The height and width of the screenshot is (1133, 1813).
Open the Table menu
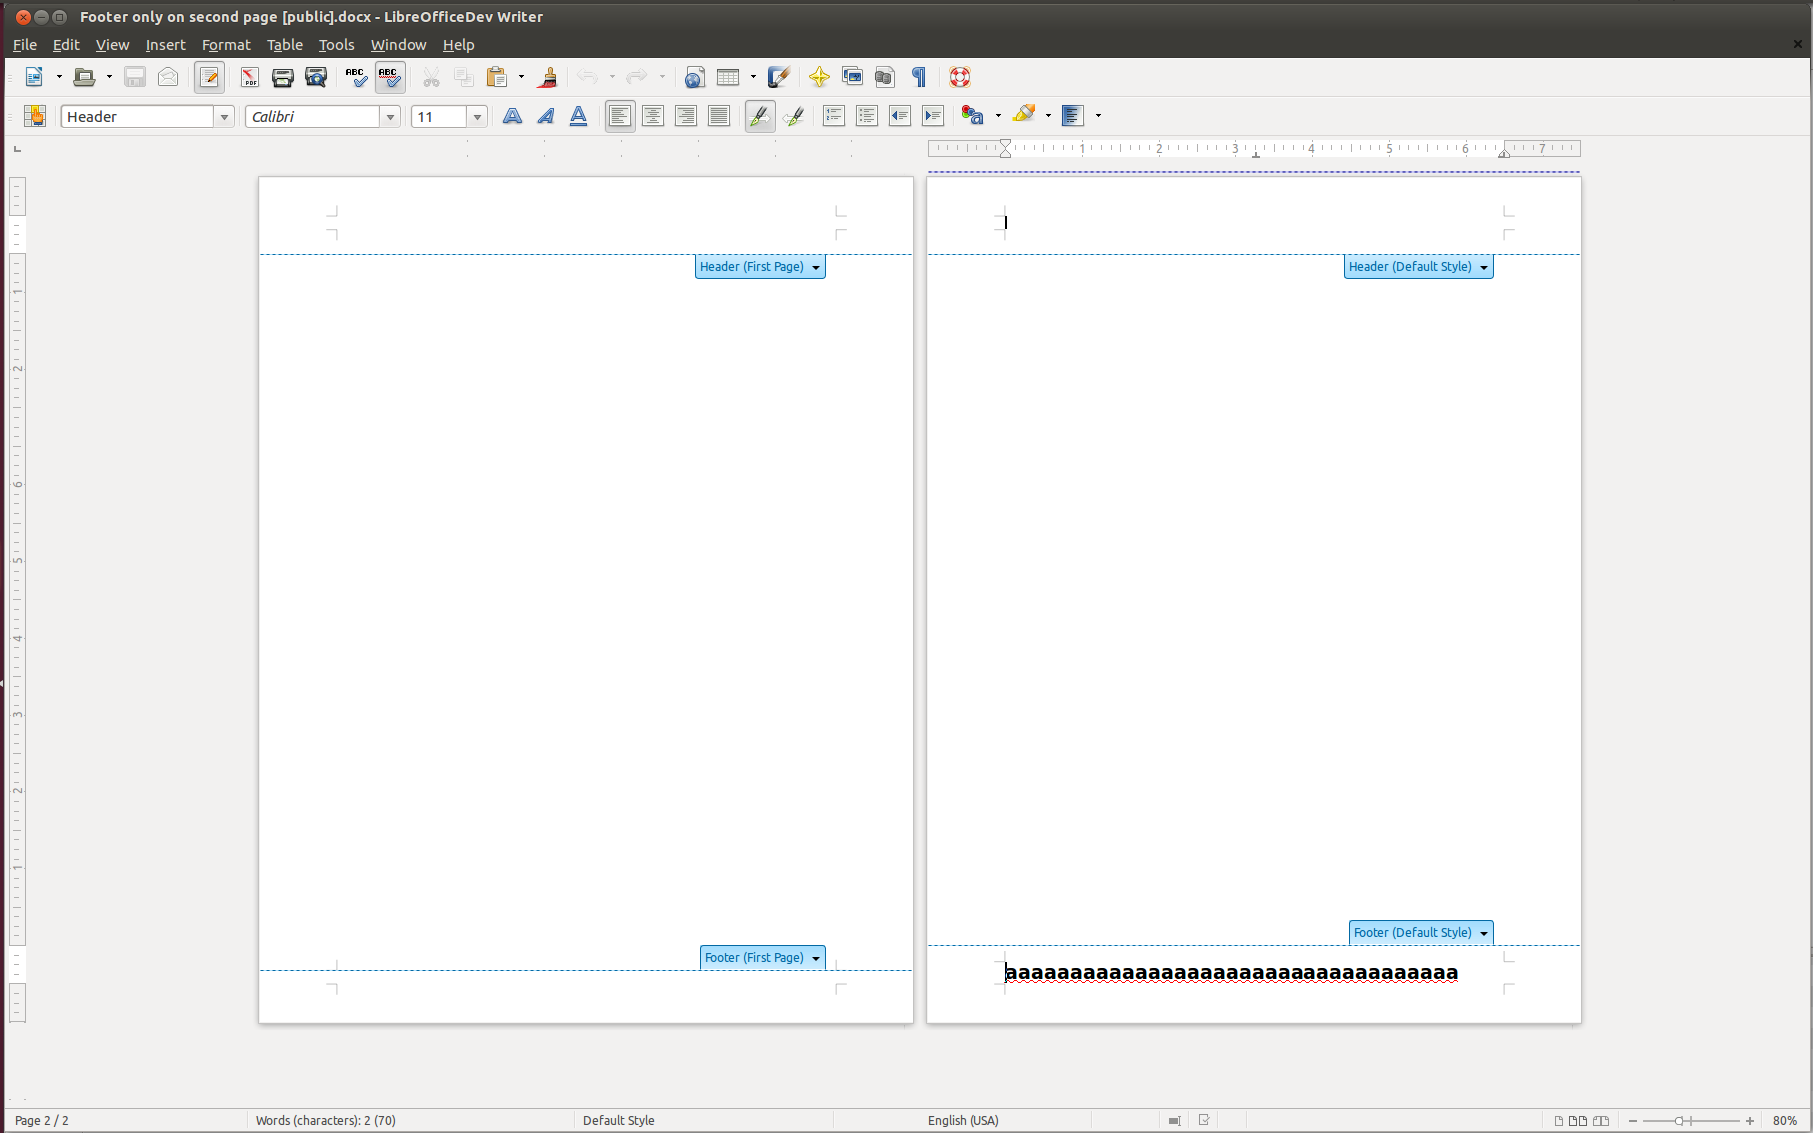(x=284, y=45)
